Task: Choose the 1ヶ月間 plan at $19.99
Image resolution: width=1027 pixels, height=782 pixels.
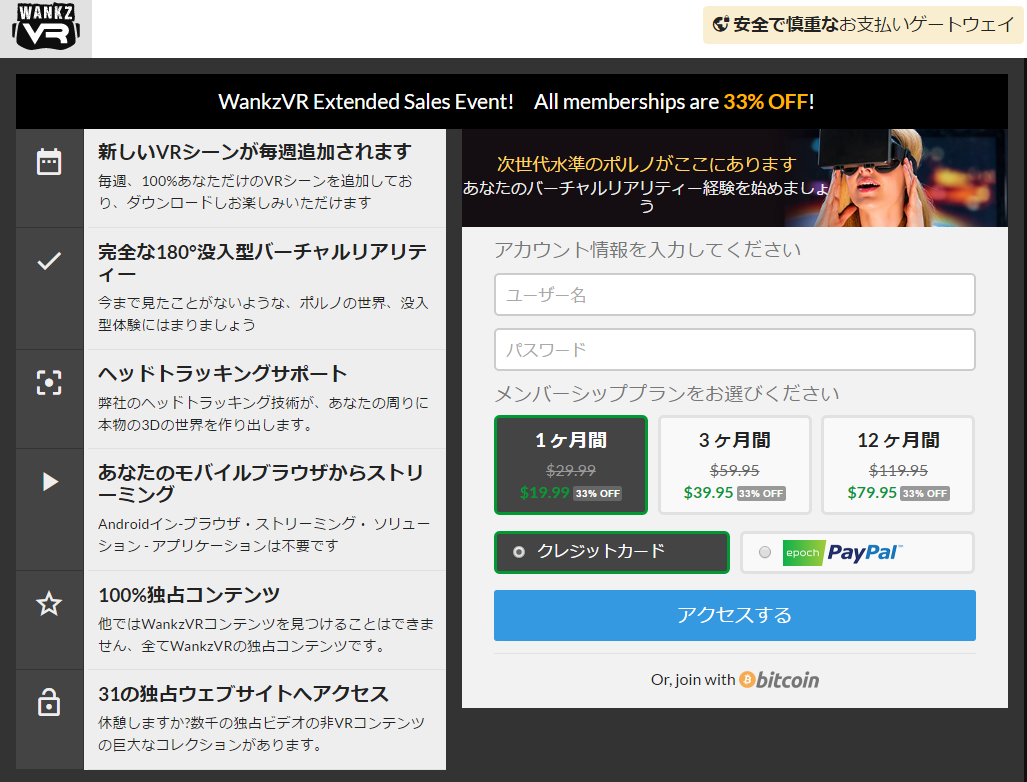Action: (x=570, y=464)
